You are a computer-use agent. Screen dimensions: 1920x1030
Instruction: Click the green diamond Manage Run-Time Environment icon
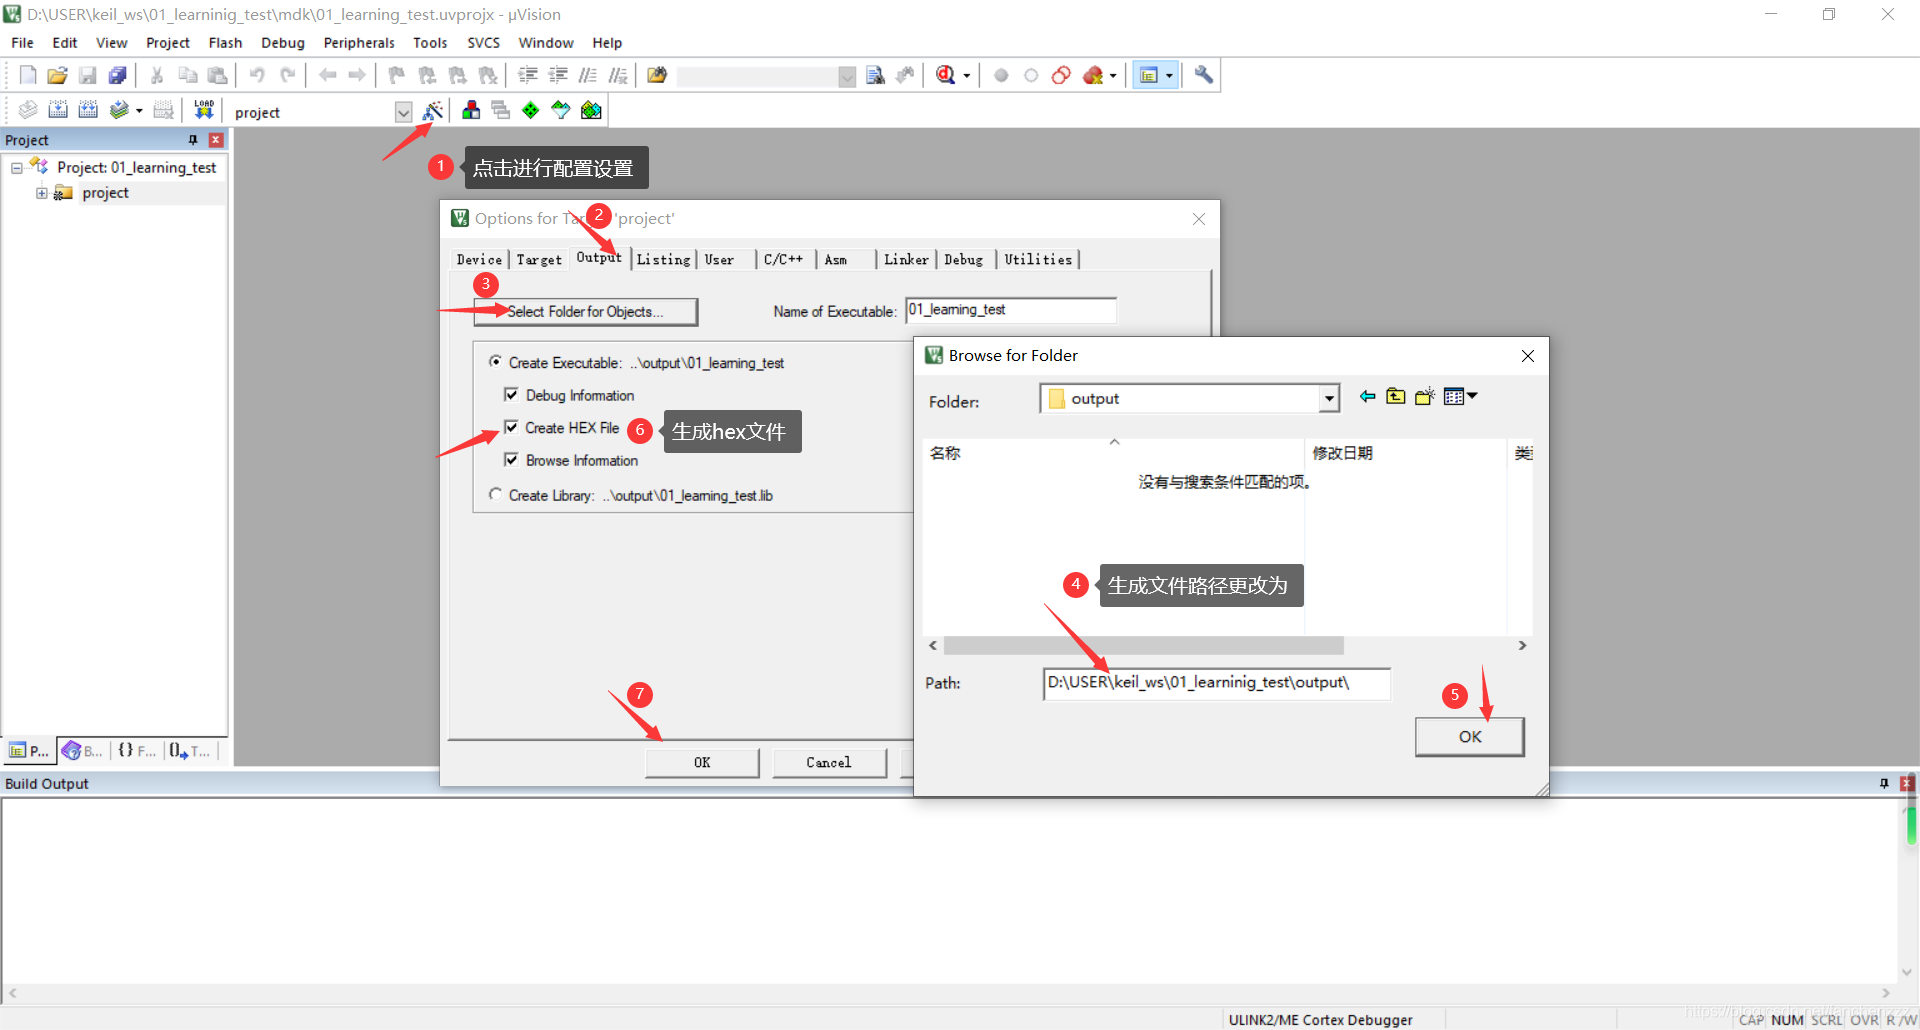coord(531,110)
